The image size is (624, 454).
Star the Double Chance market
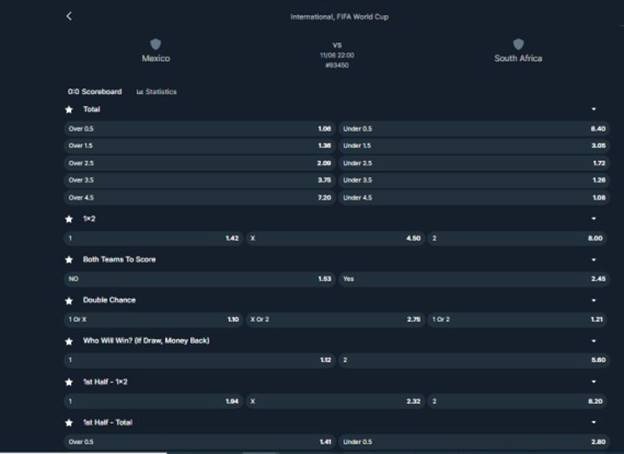pyautogui.click(x=69, y=301)
